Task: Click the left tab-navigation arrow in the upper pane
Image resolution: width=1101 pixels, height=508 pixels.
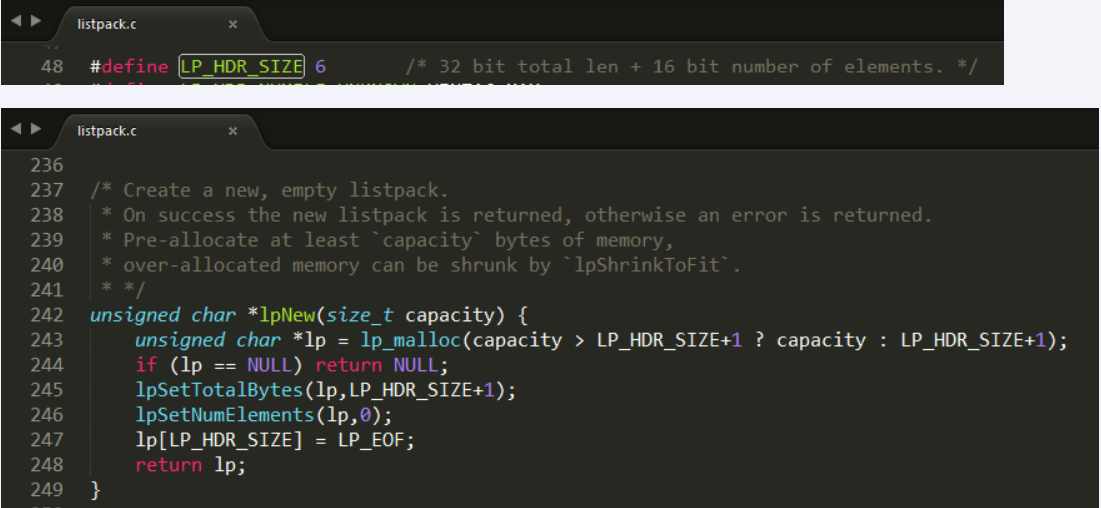Action: point(15,21)
